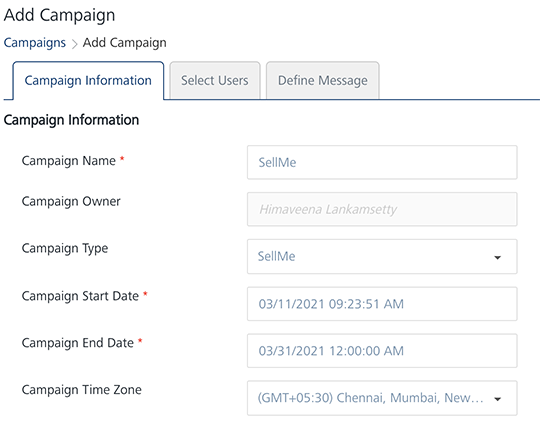Click the Campaign Type label
Viewport: 540px width, 431px height.
[x=65, y=249]
